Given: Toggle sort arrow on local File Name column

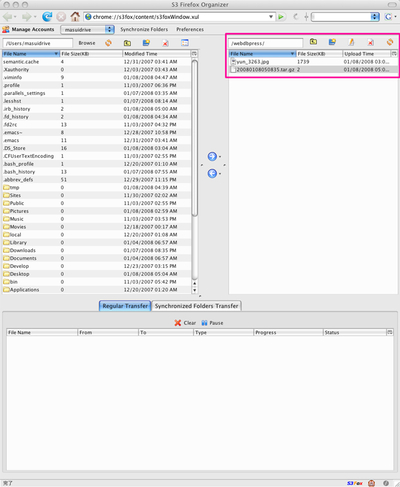Looking at the screenshot, I should pos(56,54).
